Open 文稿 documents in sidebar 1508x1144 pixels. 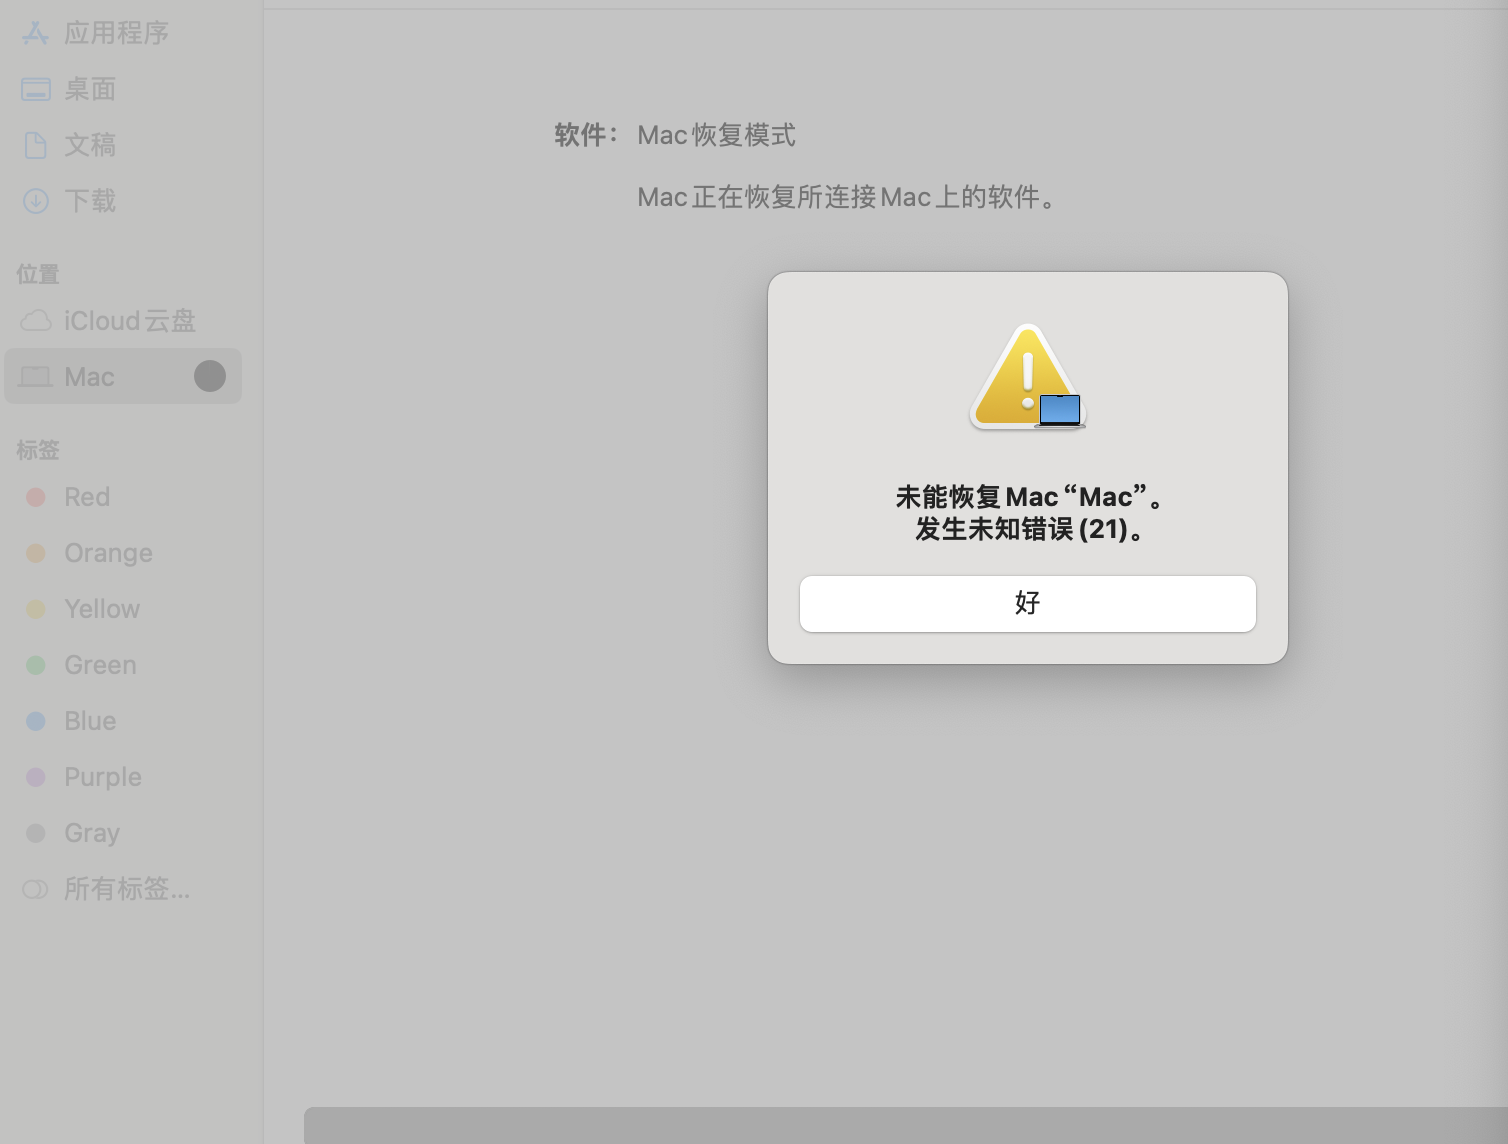click(70, 145)
